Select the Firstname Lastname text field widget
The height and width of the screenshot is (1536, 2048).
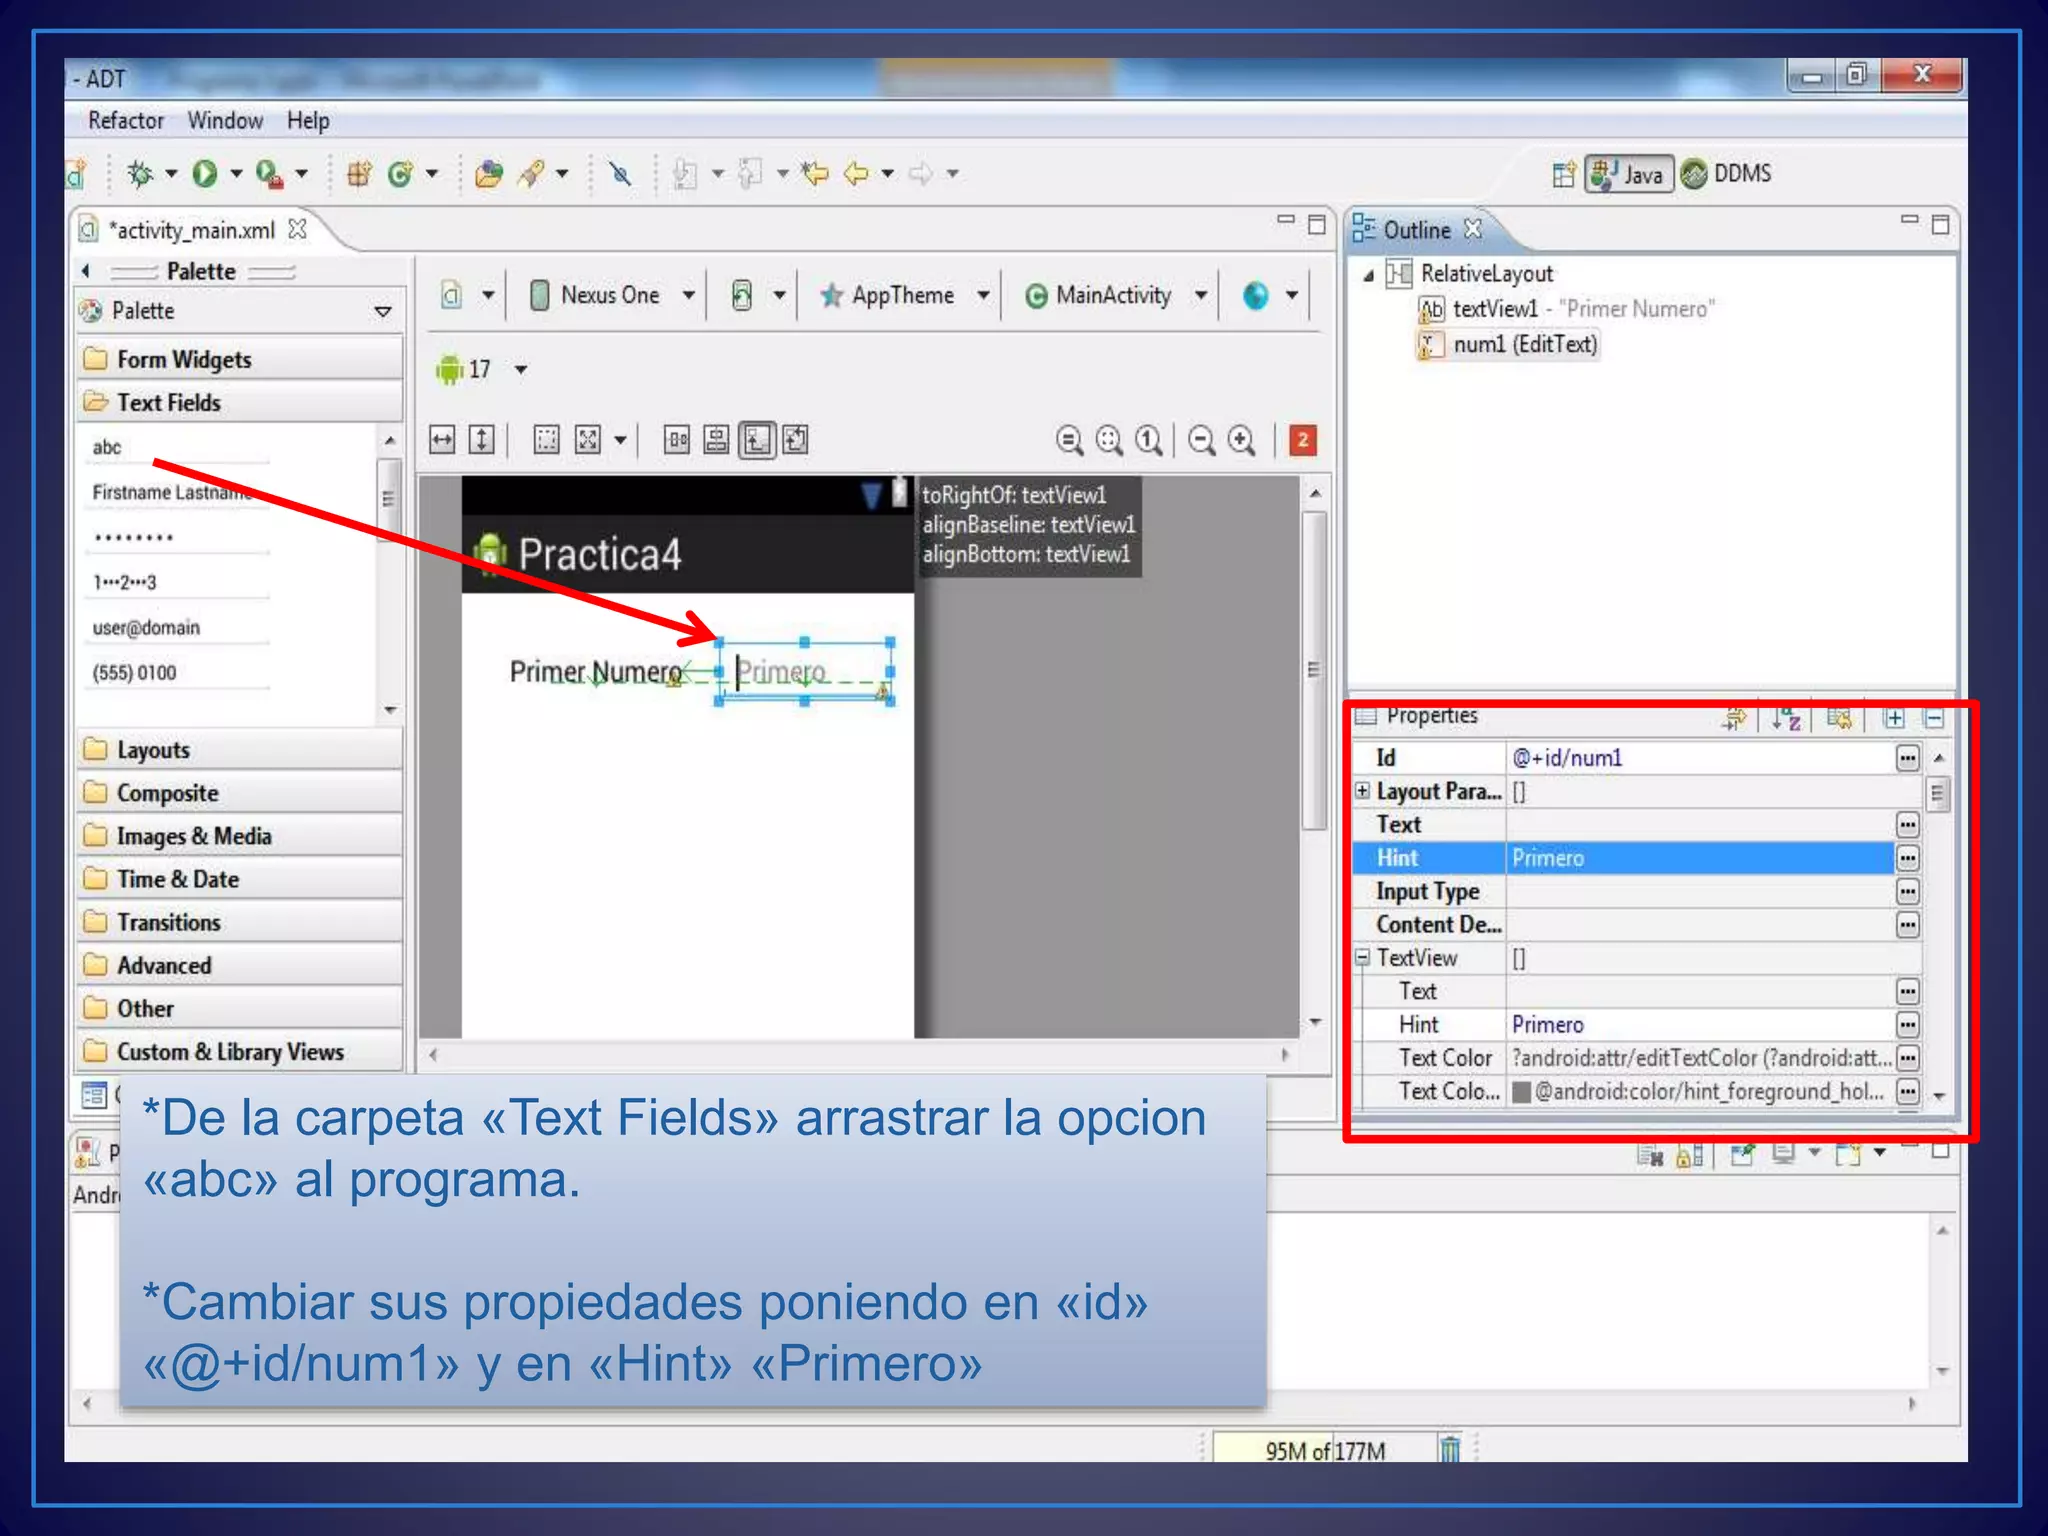coord(180,493)
